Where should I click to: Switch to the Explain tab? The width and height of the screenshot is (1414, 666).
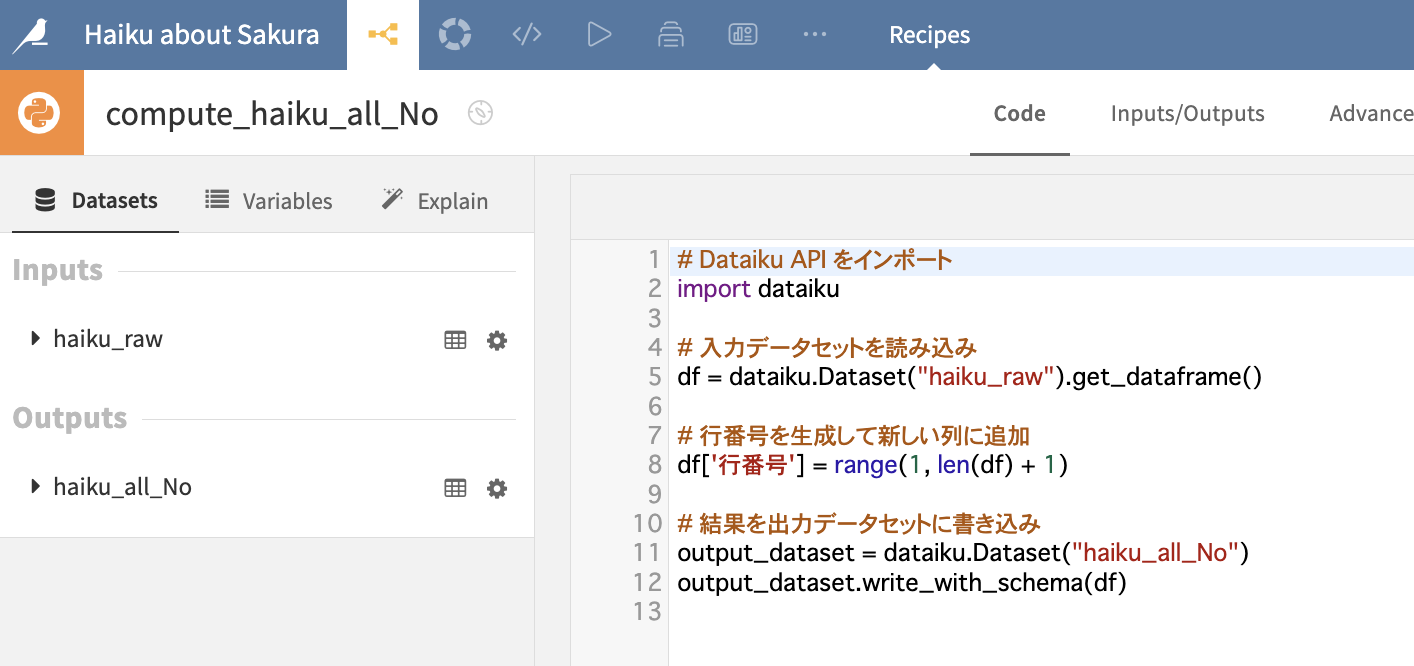pyautogui.click(x=435, y=201)
